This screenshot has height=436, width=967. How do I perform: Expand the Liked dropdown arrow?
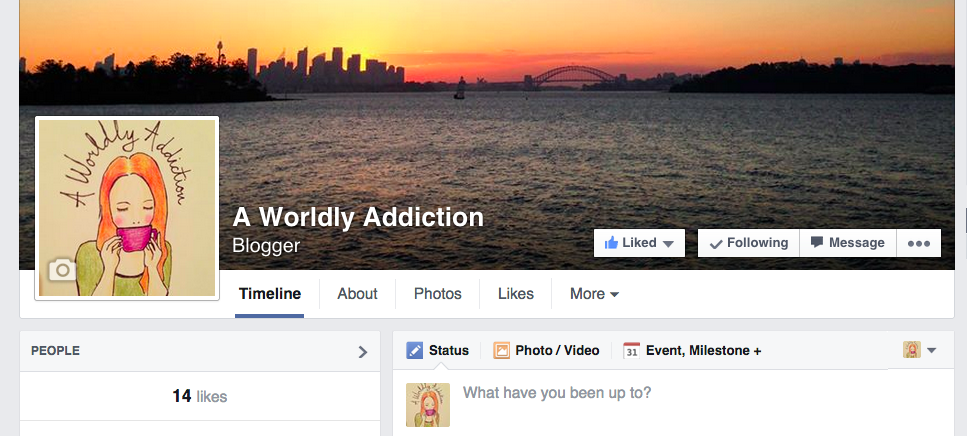(668, 244)
